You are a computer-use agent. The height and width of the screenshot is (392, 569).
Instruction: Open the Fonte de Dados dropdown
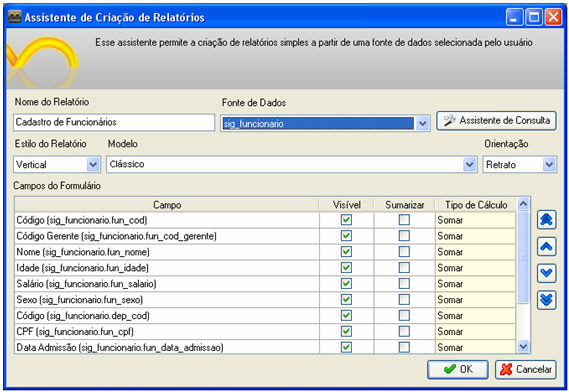422,124
